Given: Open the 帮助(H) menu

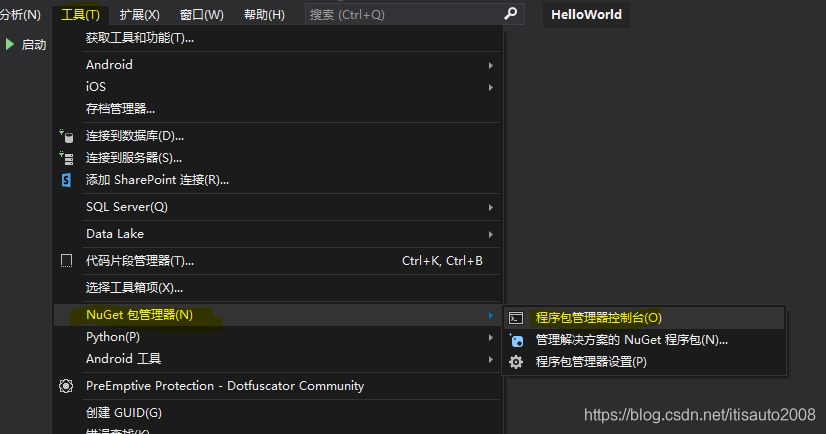Looking at the screenshot, I should point(264,14).
